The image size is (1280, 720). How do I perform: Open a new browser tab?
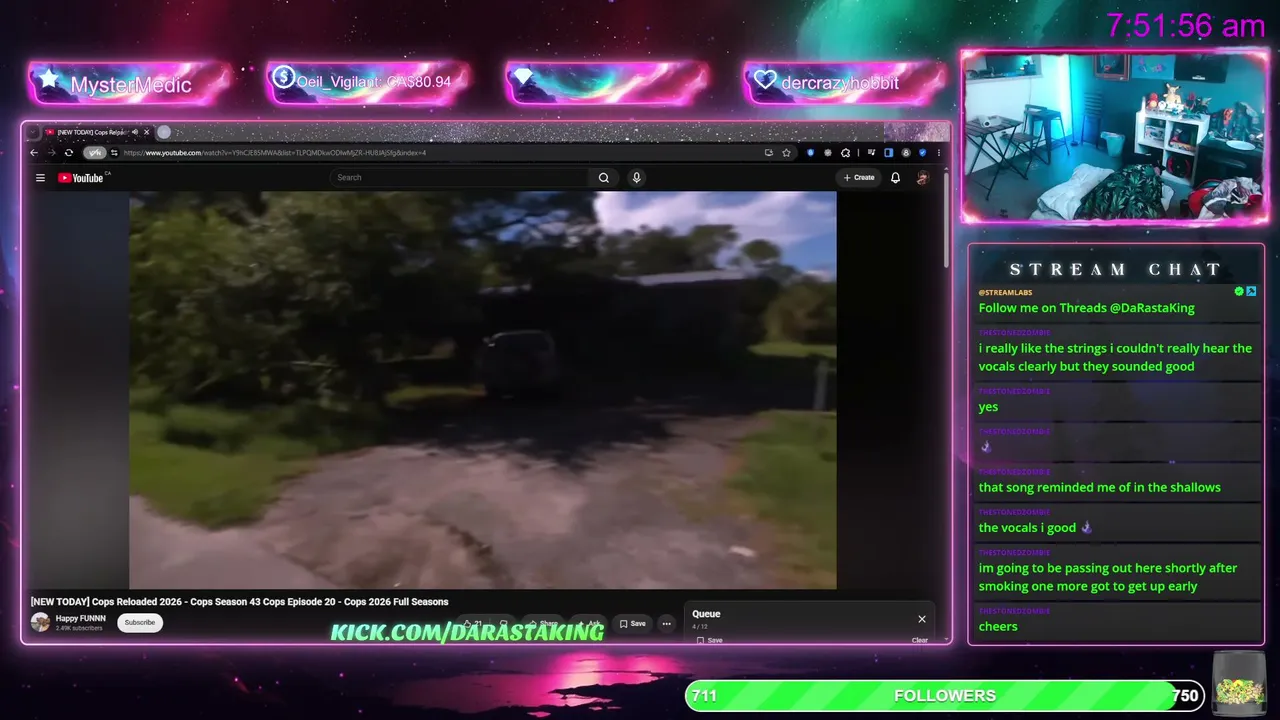coord(164,132)
